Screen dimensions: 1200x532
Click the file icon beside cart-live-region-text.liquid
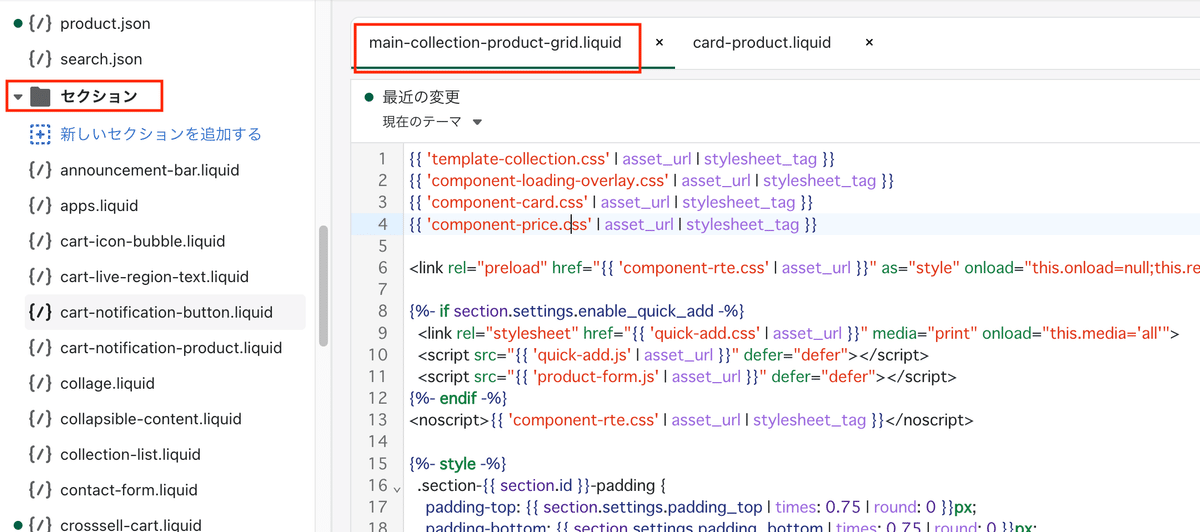[x=40, y=277]
